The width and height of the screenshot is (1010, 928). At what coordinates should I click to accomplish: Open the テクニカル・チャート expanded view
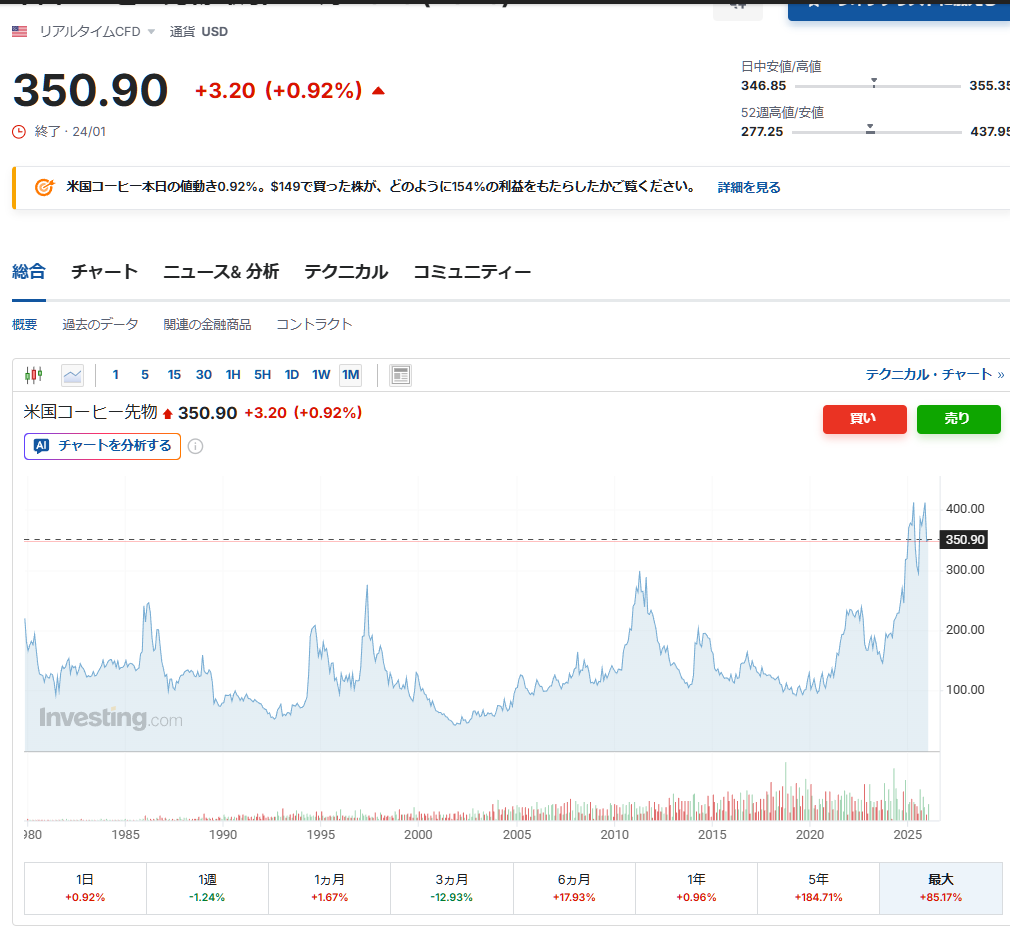pos(935,375)
